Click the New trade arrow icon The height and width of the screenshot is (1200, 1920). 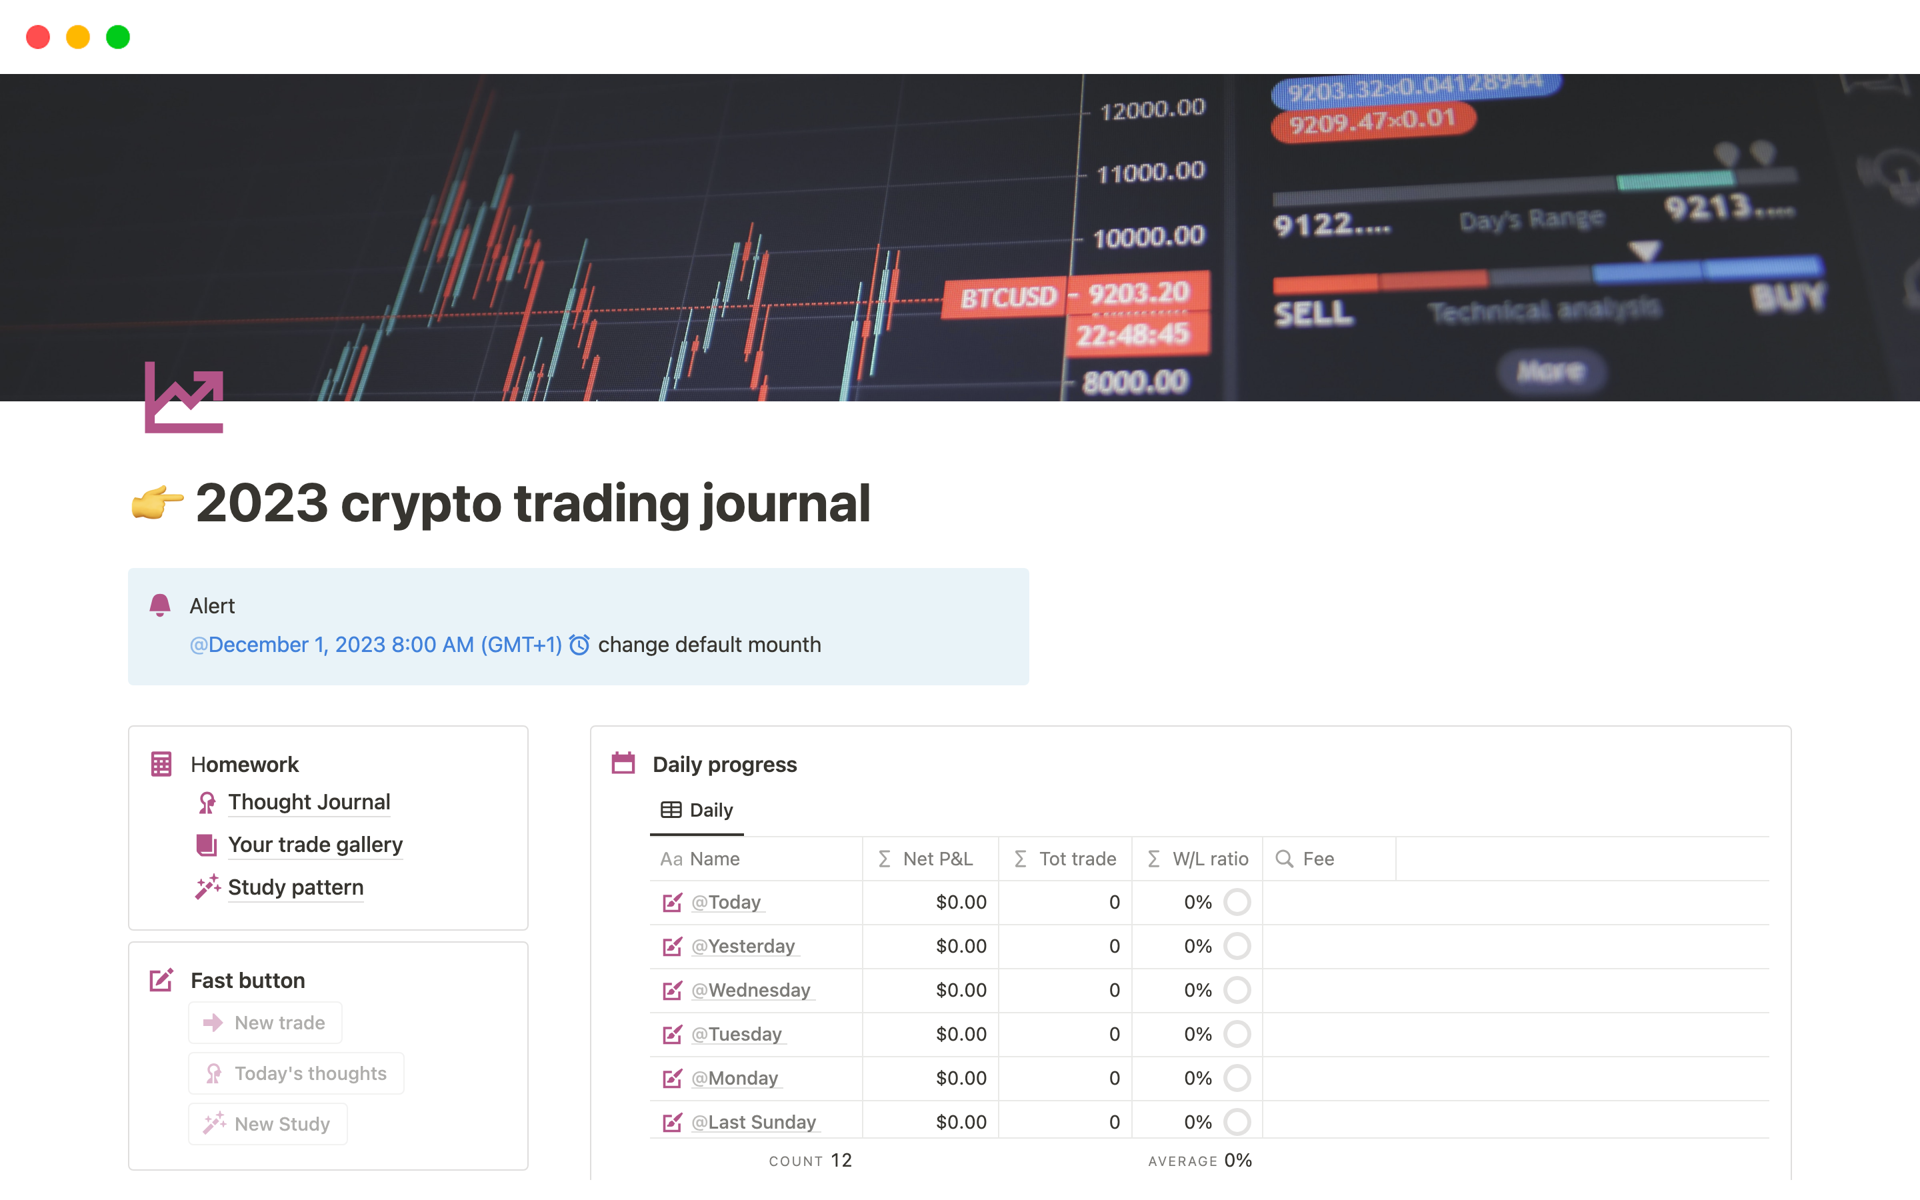tap(209, 1022)
